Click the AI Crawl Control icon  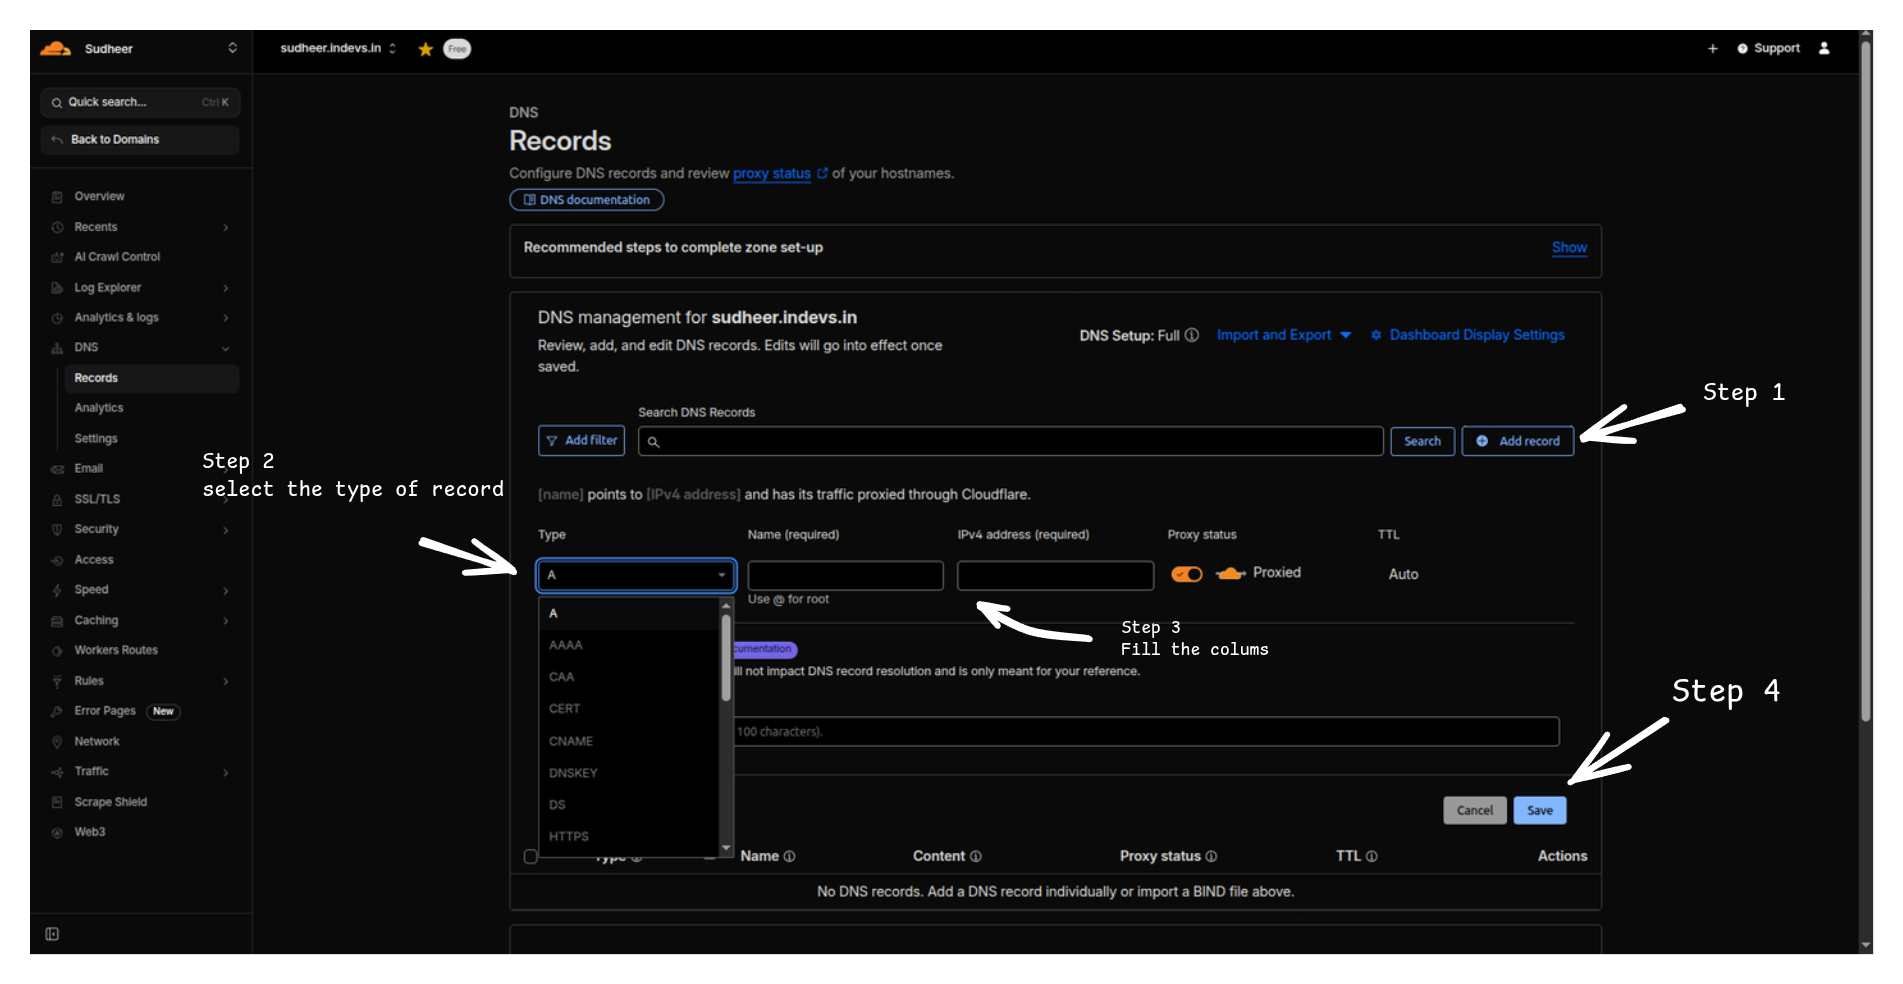[57, 257]
